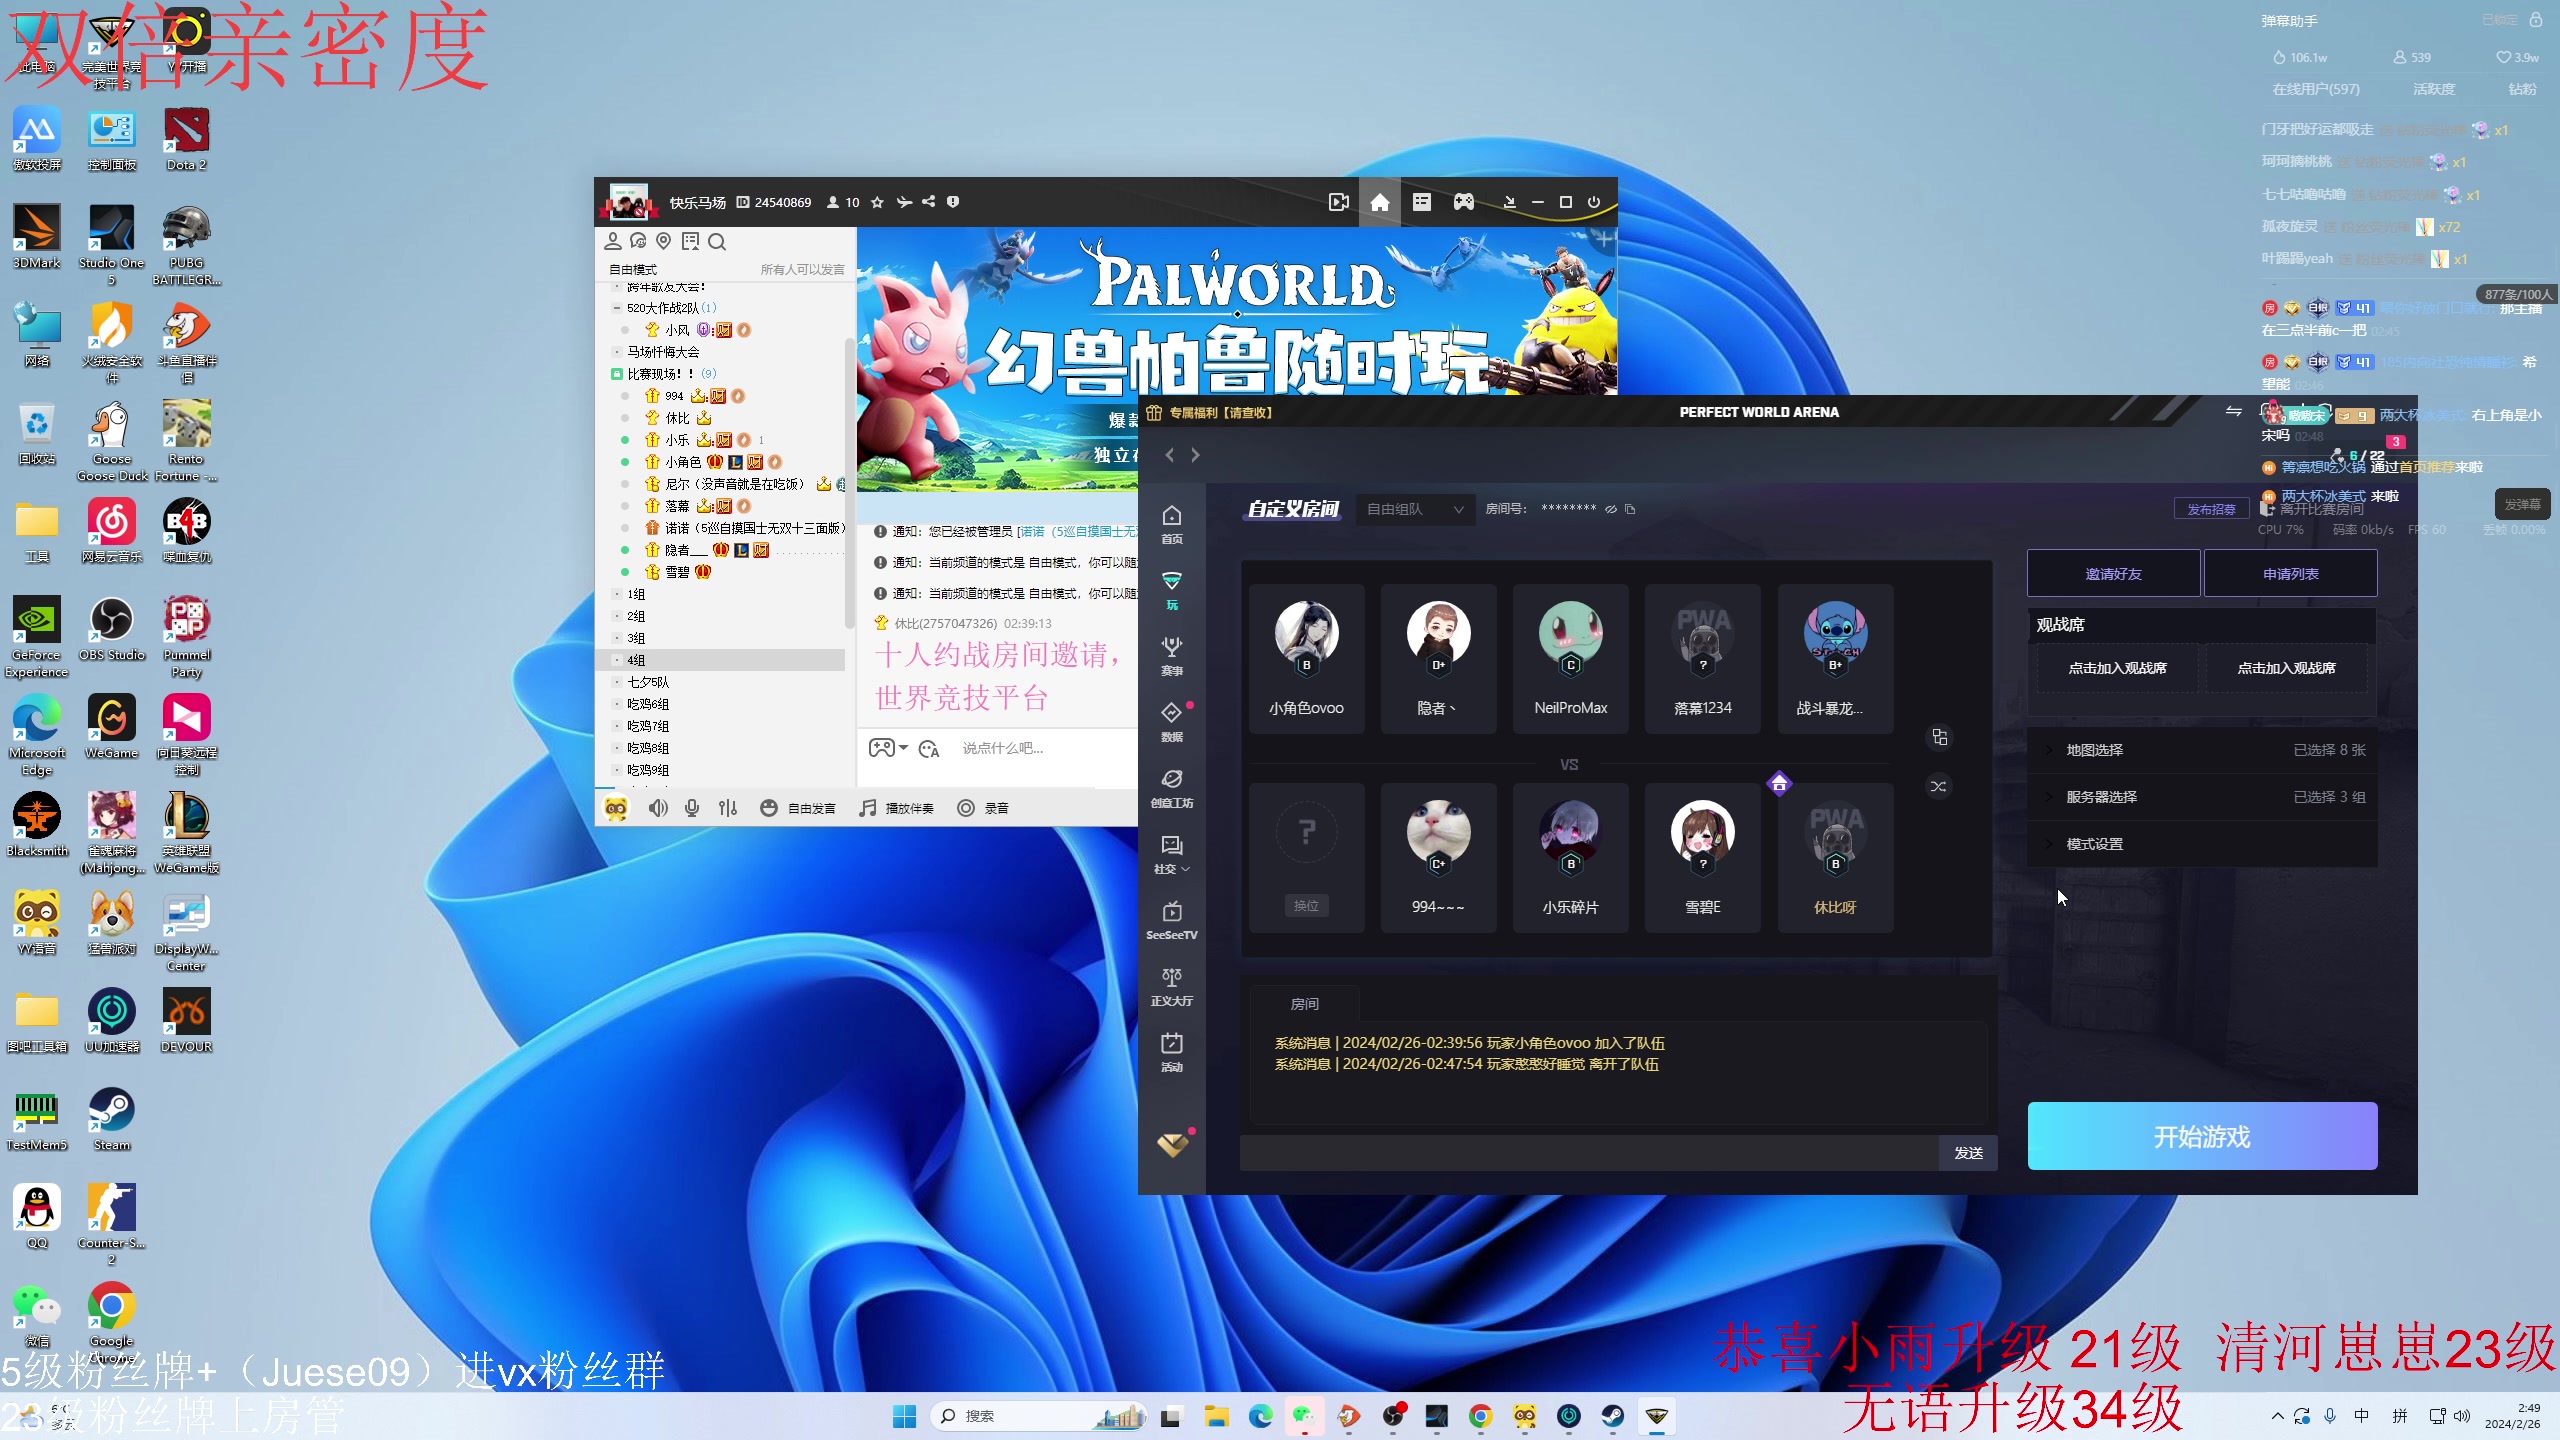Click the shuffle teams icon

[x=1938, y=786]
